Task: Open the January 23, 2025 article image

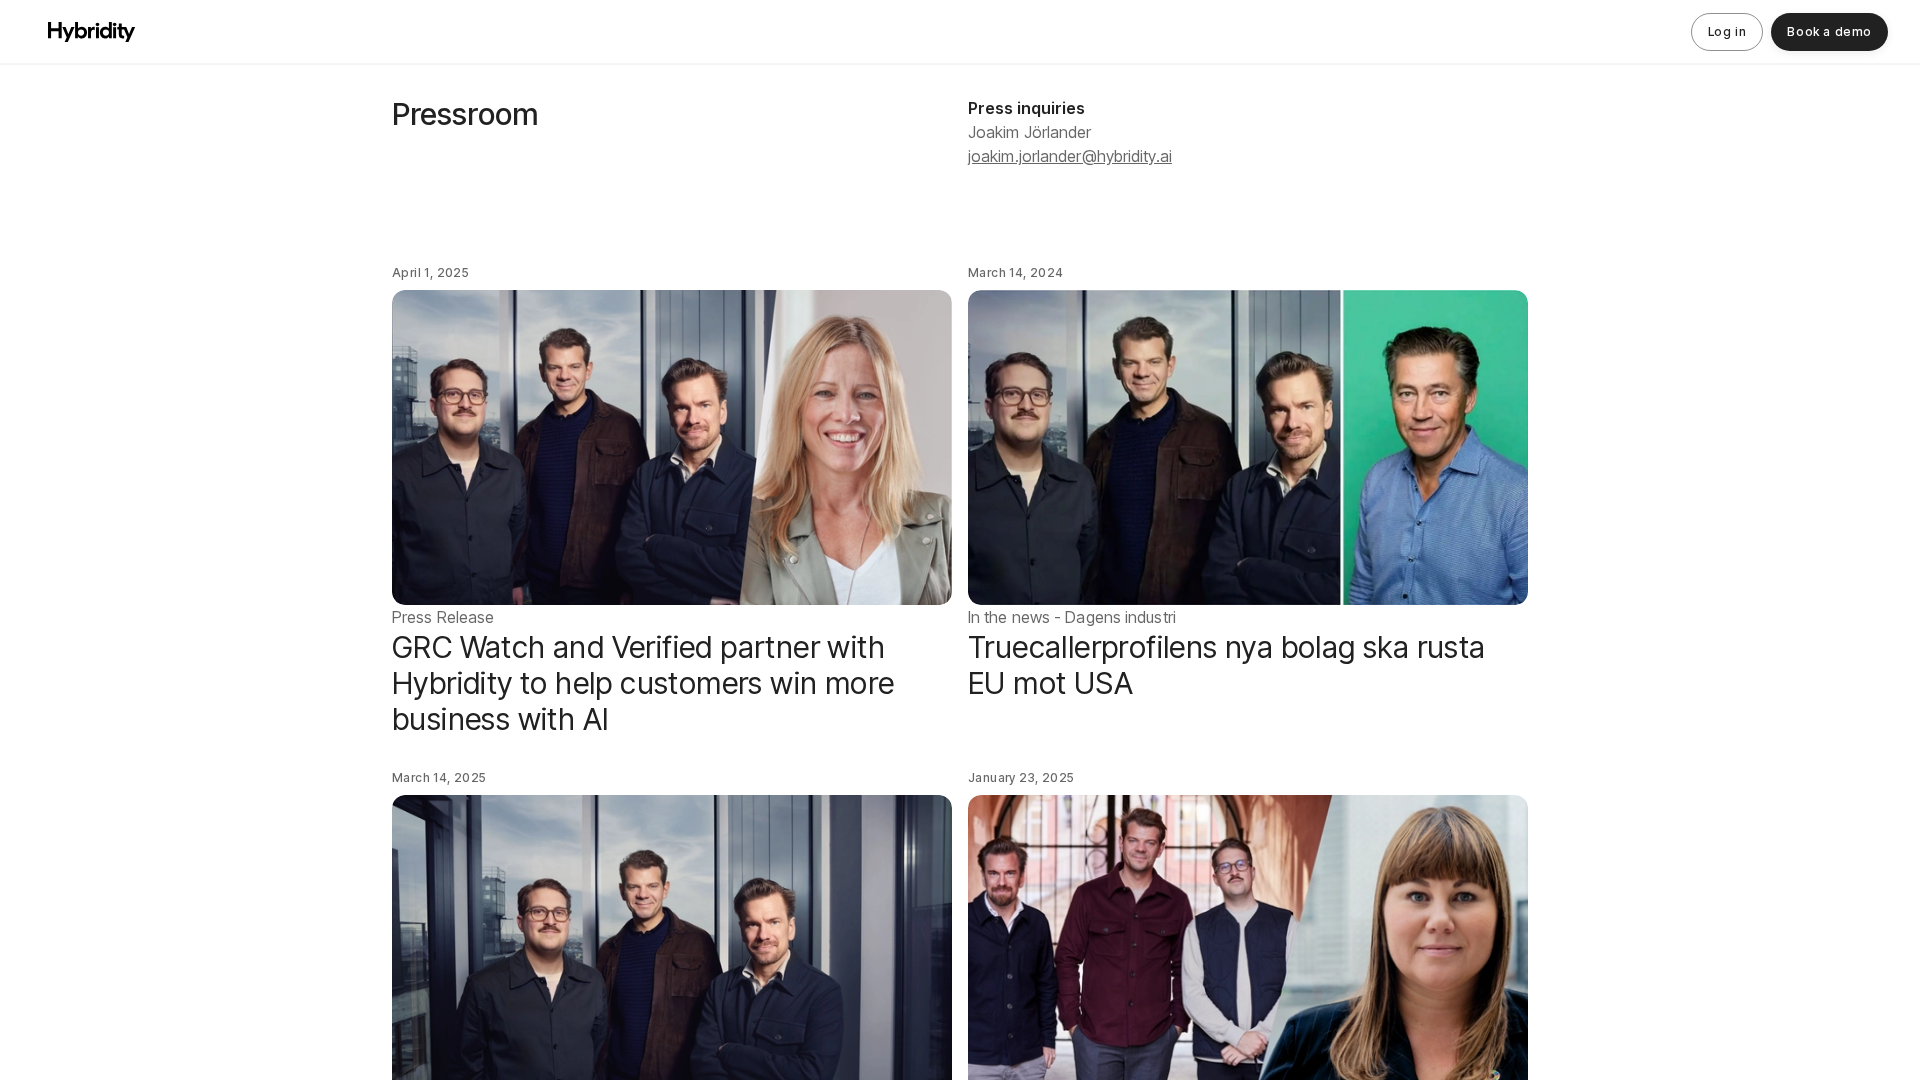Action: 1248,937
